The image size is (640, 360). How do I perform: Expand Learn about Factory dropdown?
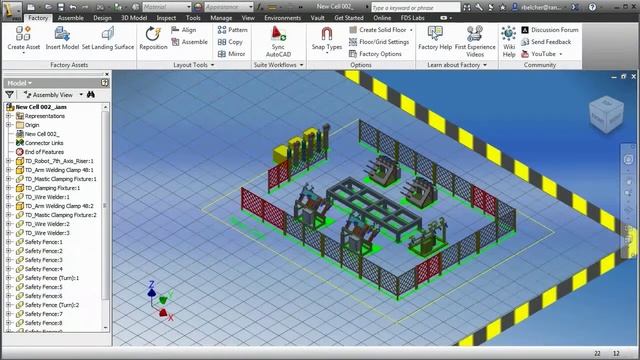click(x=485, y=65)
